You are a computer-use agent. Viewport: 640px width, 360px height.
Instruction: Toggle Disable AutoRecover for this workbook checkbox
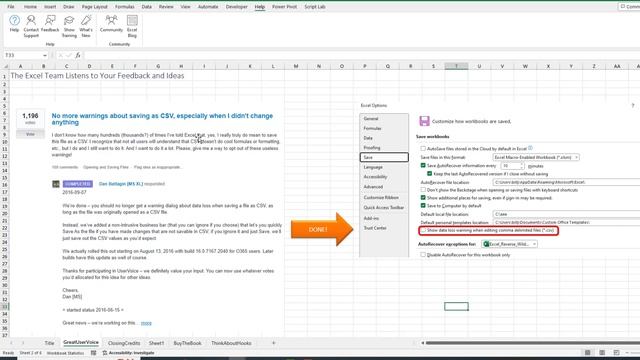423,255
